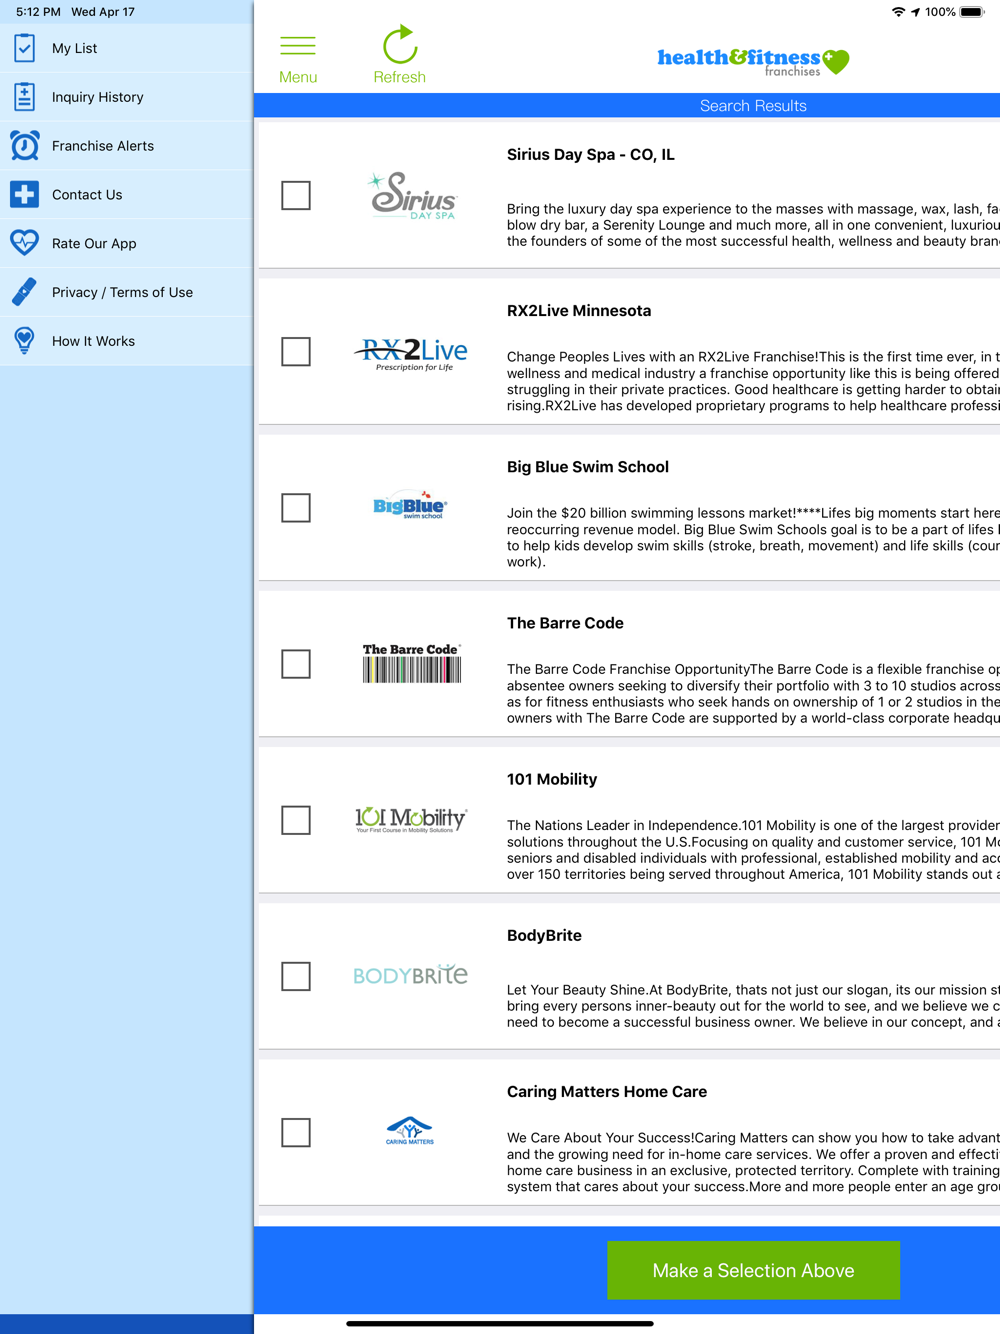Open My List menu item
The height and width of the screenshot is (1334, 1000).
[126, 48]
